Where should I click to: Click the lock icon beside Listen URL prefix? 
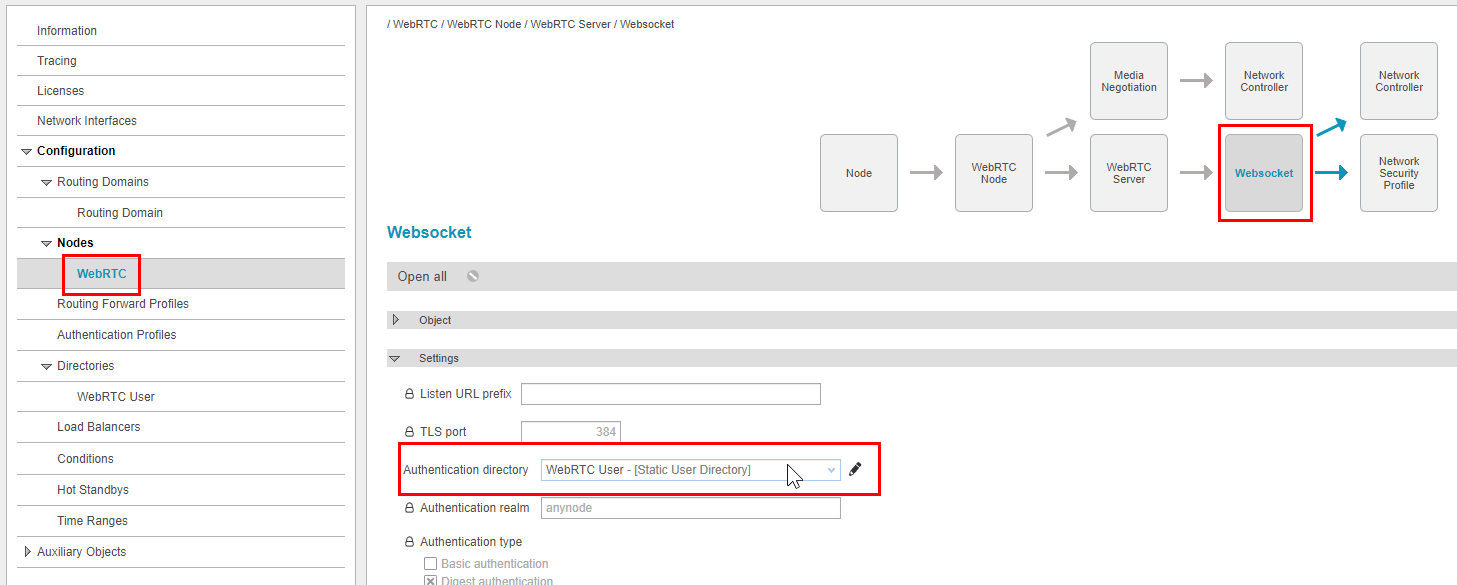click(409, 394)
